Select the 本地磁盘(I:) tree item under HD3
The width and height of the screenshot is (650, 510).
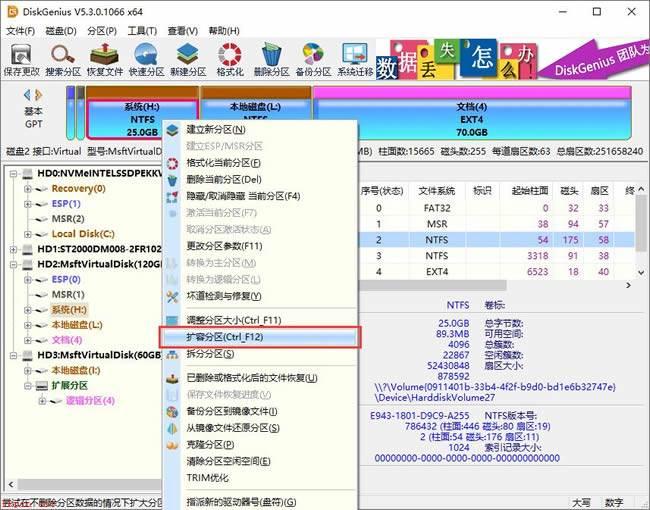tap(76, 371)
